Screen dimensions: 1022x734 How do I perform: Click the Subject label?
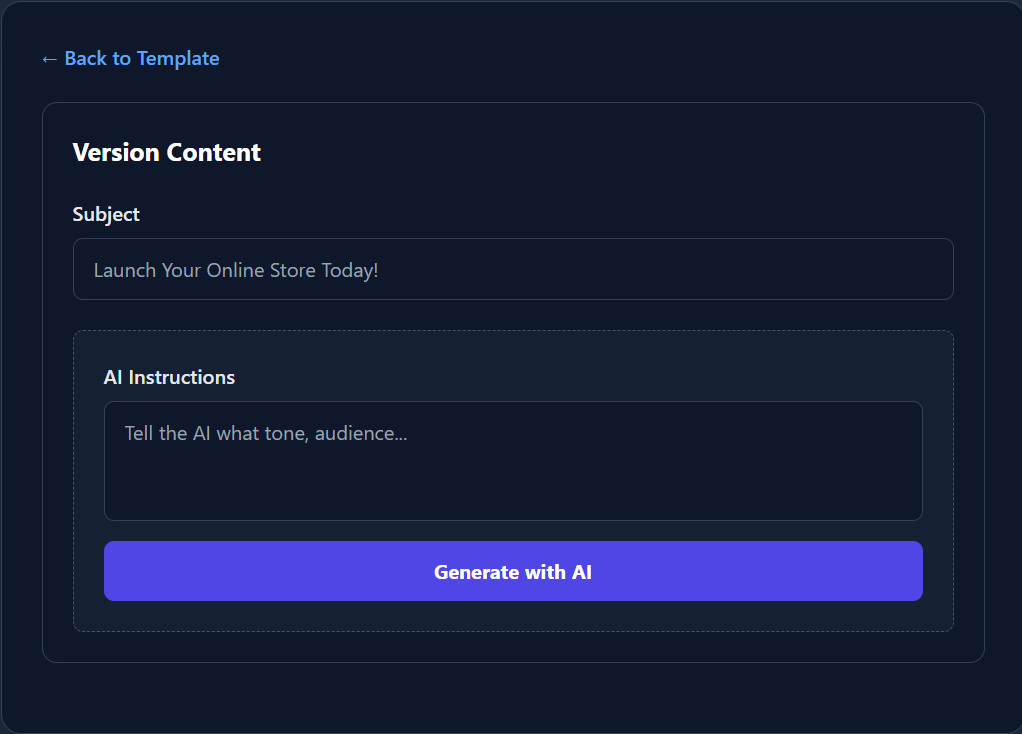(106, 215)
